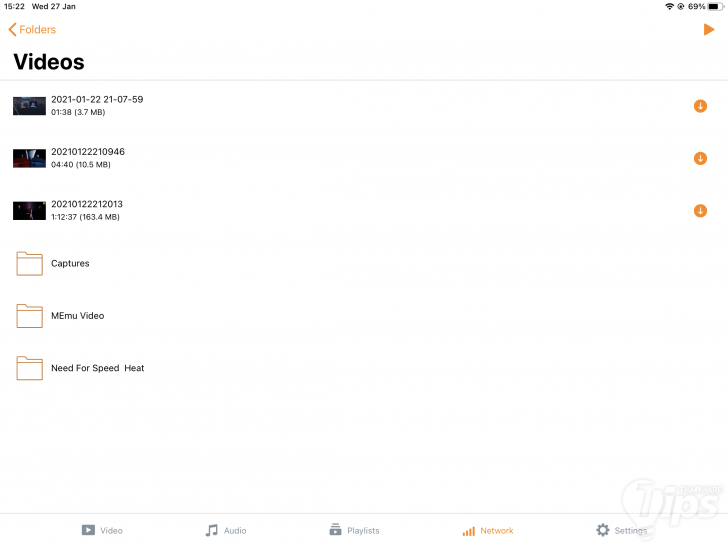Download the 2021-01-22 21-07-59 video

click(700, 106)
